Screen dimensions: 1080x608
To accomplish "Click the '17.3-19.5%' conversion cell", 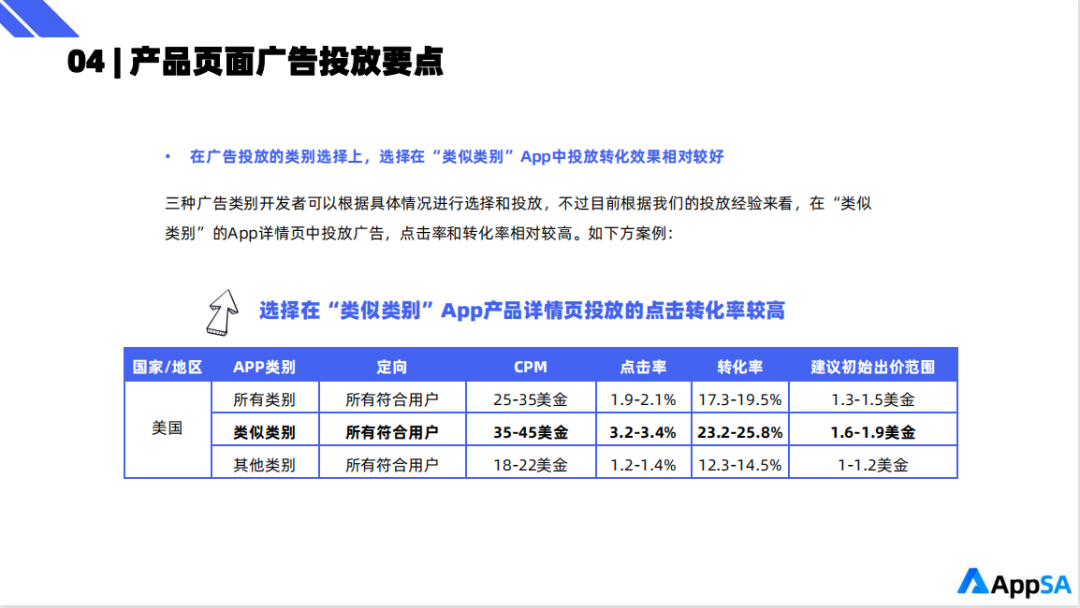I will point(740,399).
